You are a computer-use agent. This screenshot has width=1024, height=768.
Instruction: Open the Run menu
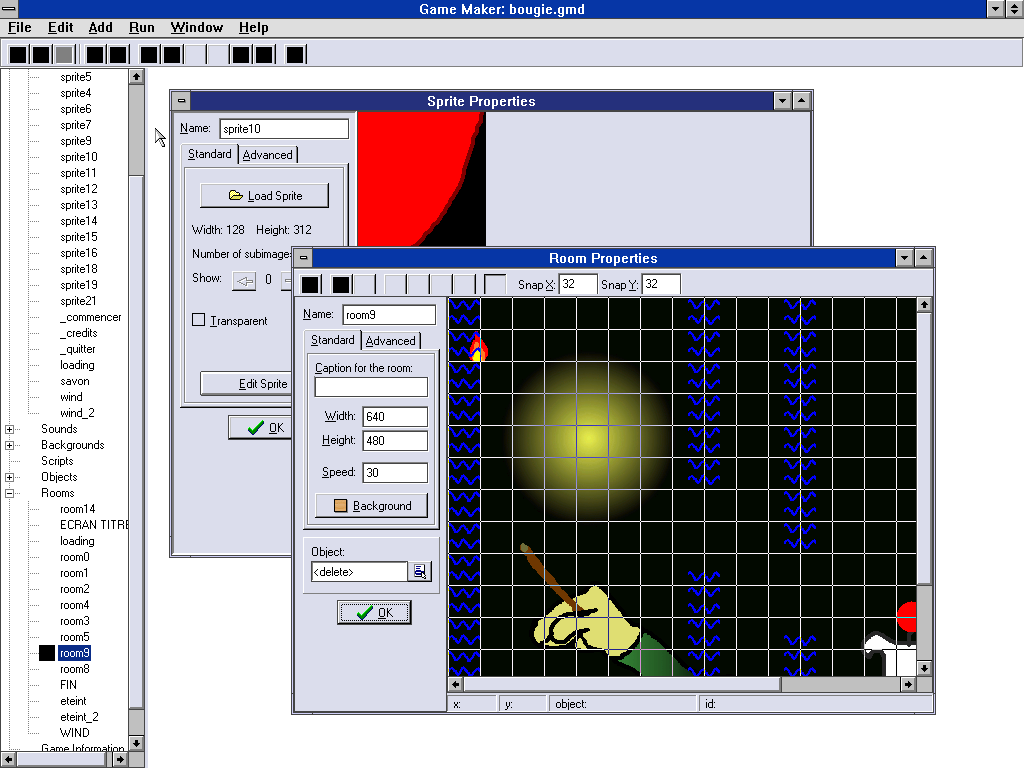pos(141,27)
